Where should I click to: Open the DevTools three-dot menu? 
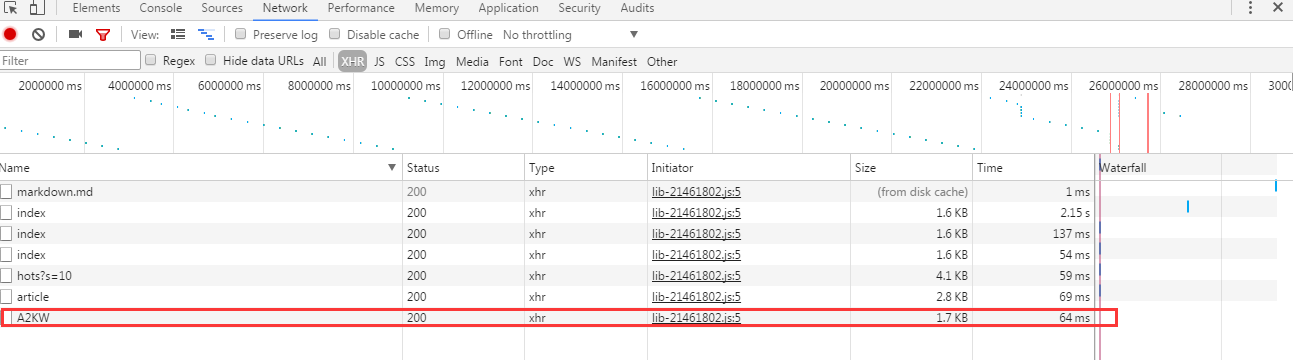1250,9
